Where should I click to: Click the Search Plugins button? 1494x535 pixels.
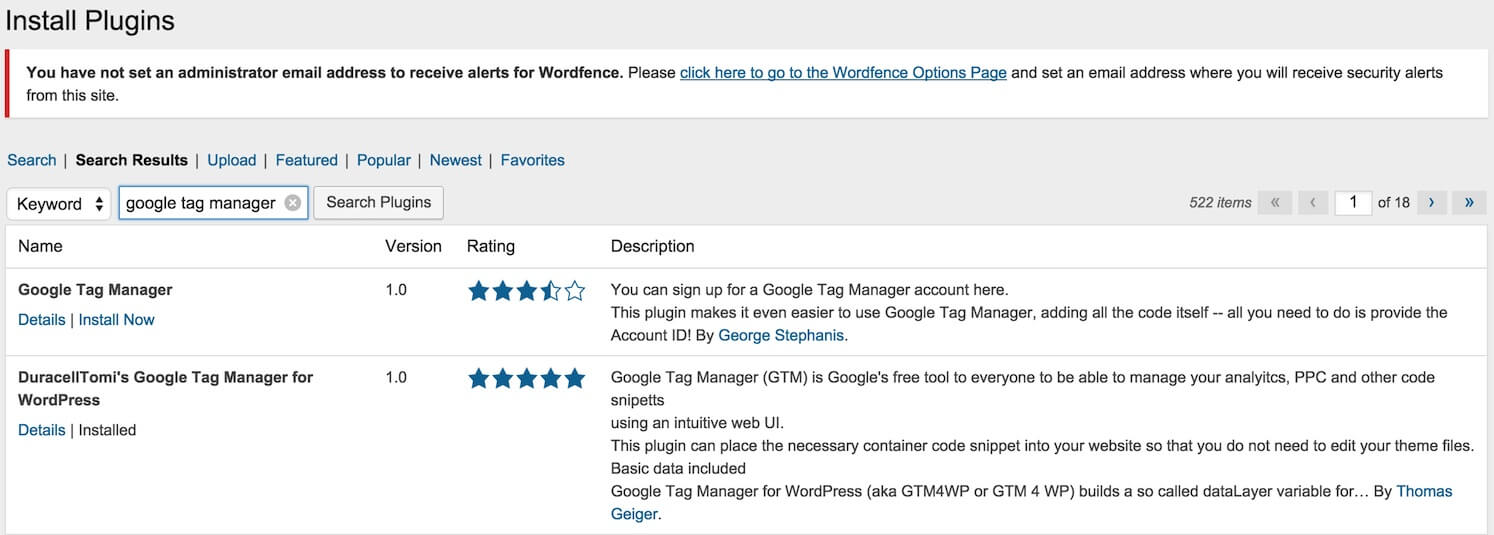click(379, 202)
